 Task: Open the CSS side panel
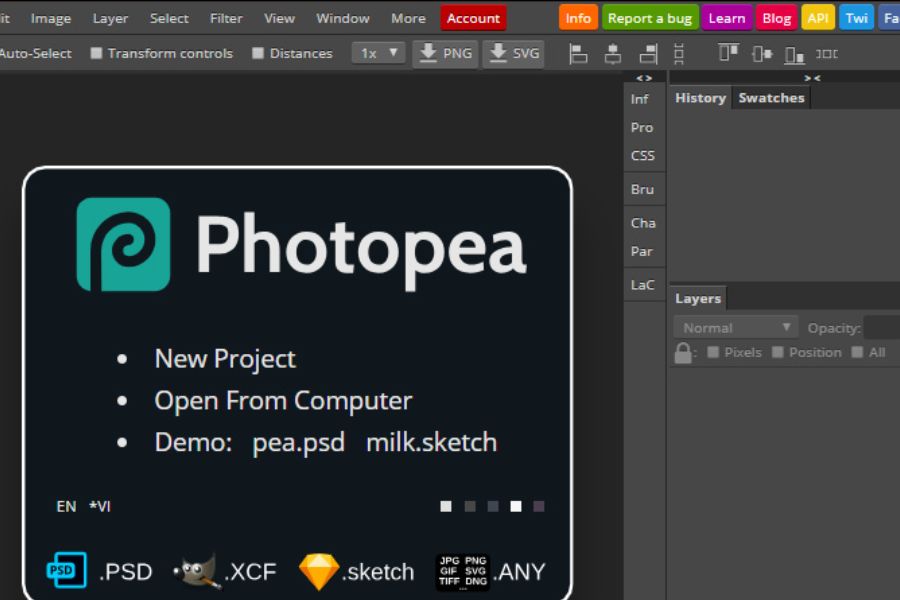tap(642, 156)
